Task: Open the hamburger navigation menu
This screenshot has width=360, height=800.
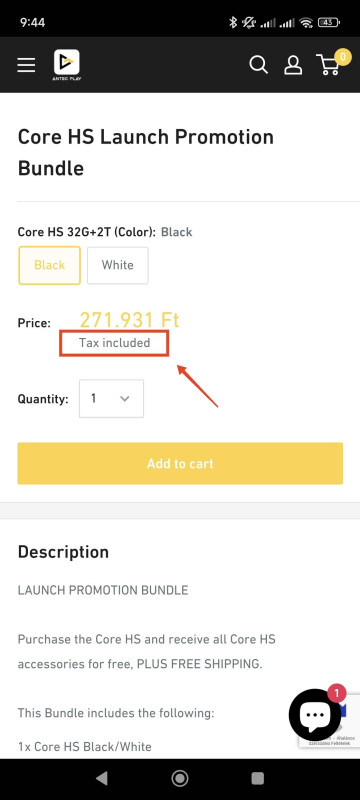Action: [26, 65]
